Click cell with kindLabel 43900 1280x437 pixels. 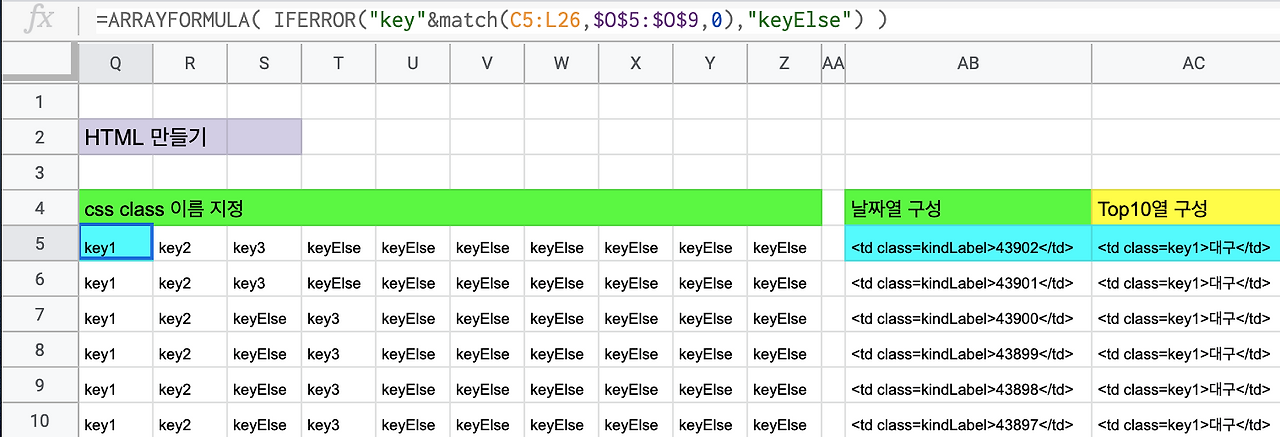point(968,315)
